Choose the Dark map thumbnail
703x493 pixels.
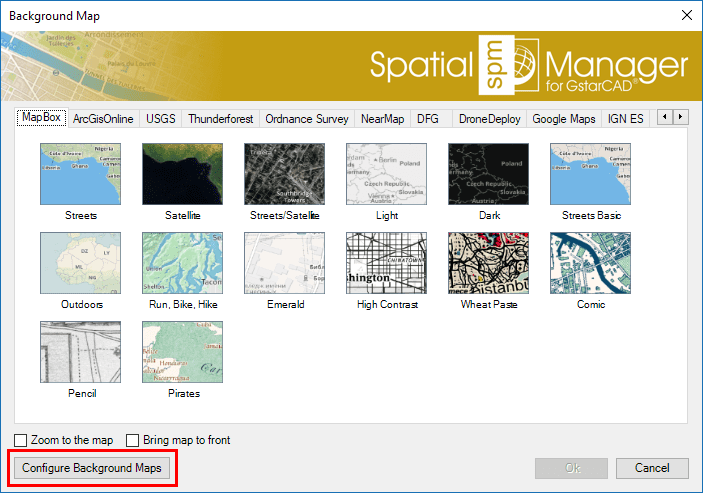pyautogui.click(x=488, y=174)
